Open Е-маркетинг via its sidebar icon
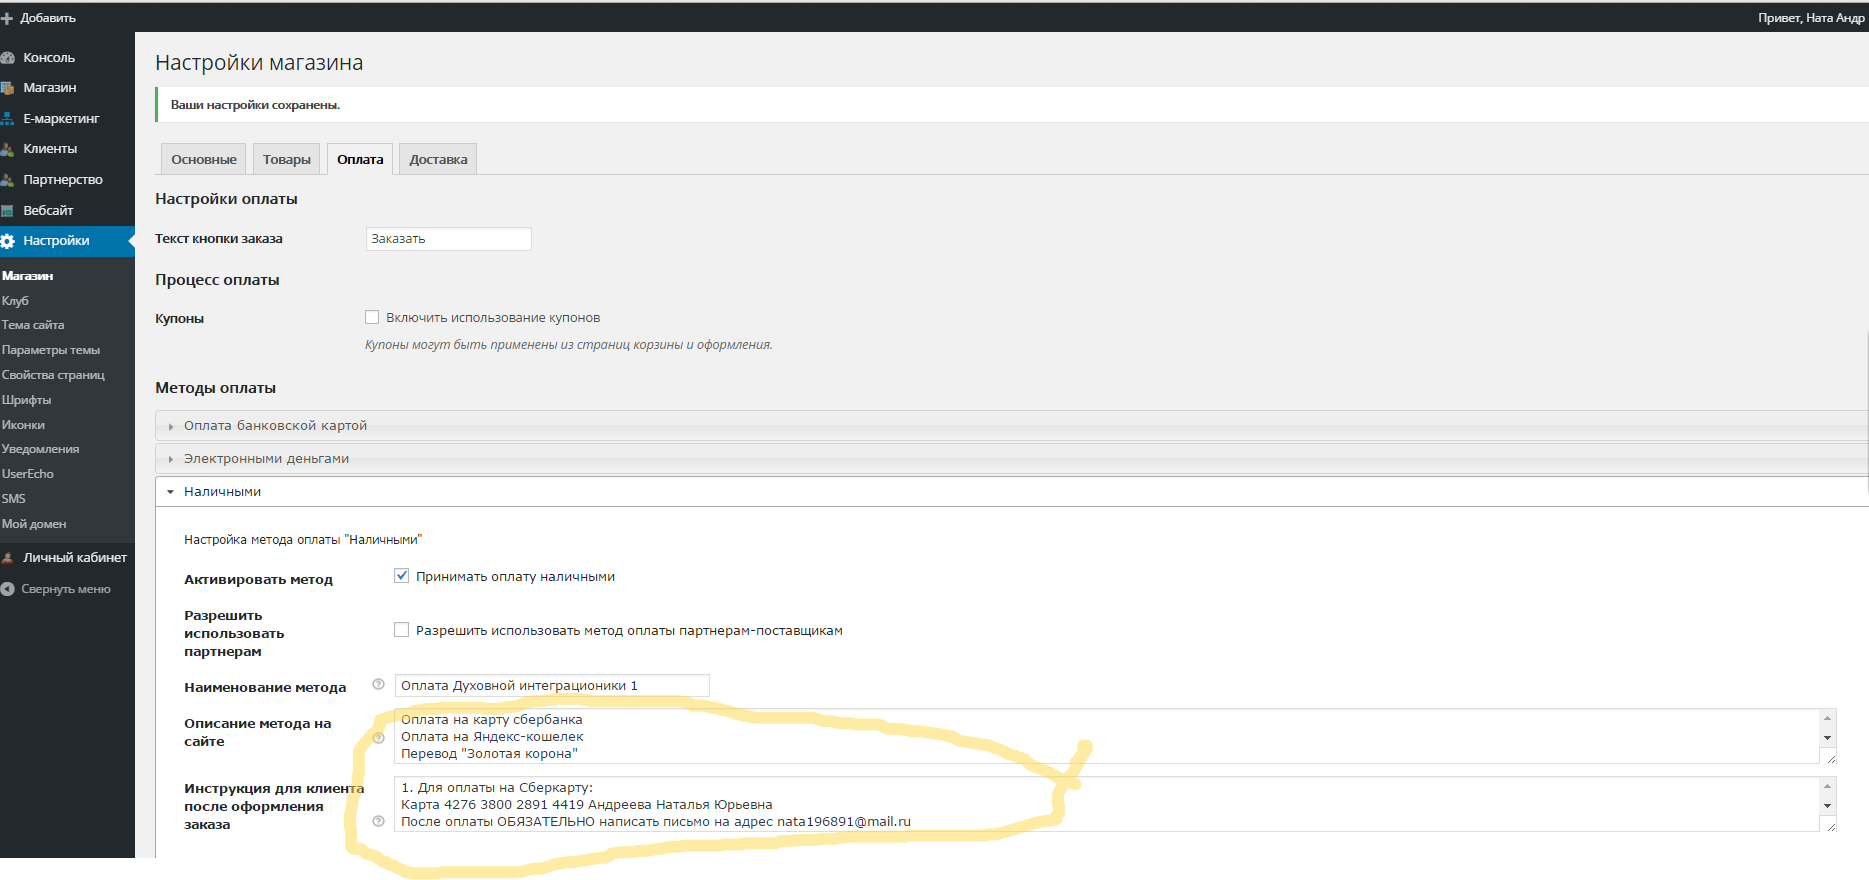The width and height of the screenshot is (1869, 880). point(8,119)
